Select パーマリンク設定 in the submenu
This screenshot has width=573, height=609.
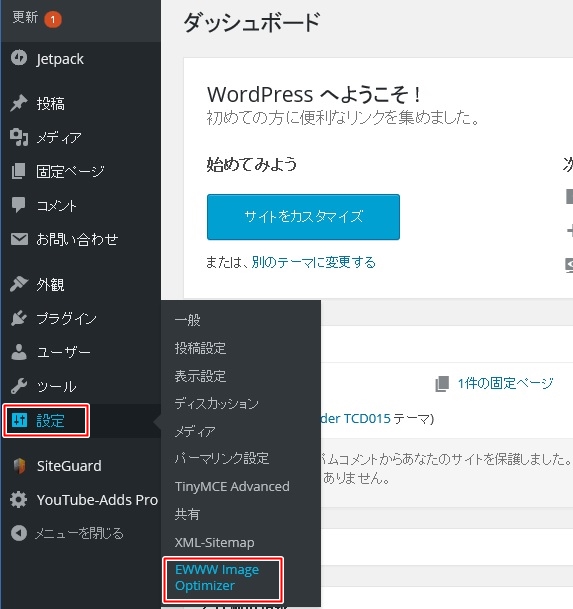(x=222, y=459)
